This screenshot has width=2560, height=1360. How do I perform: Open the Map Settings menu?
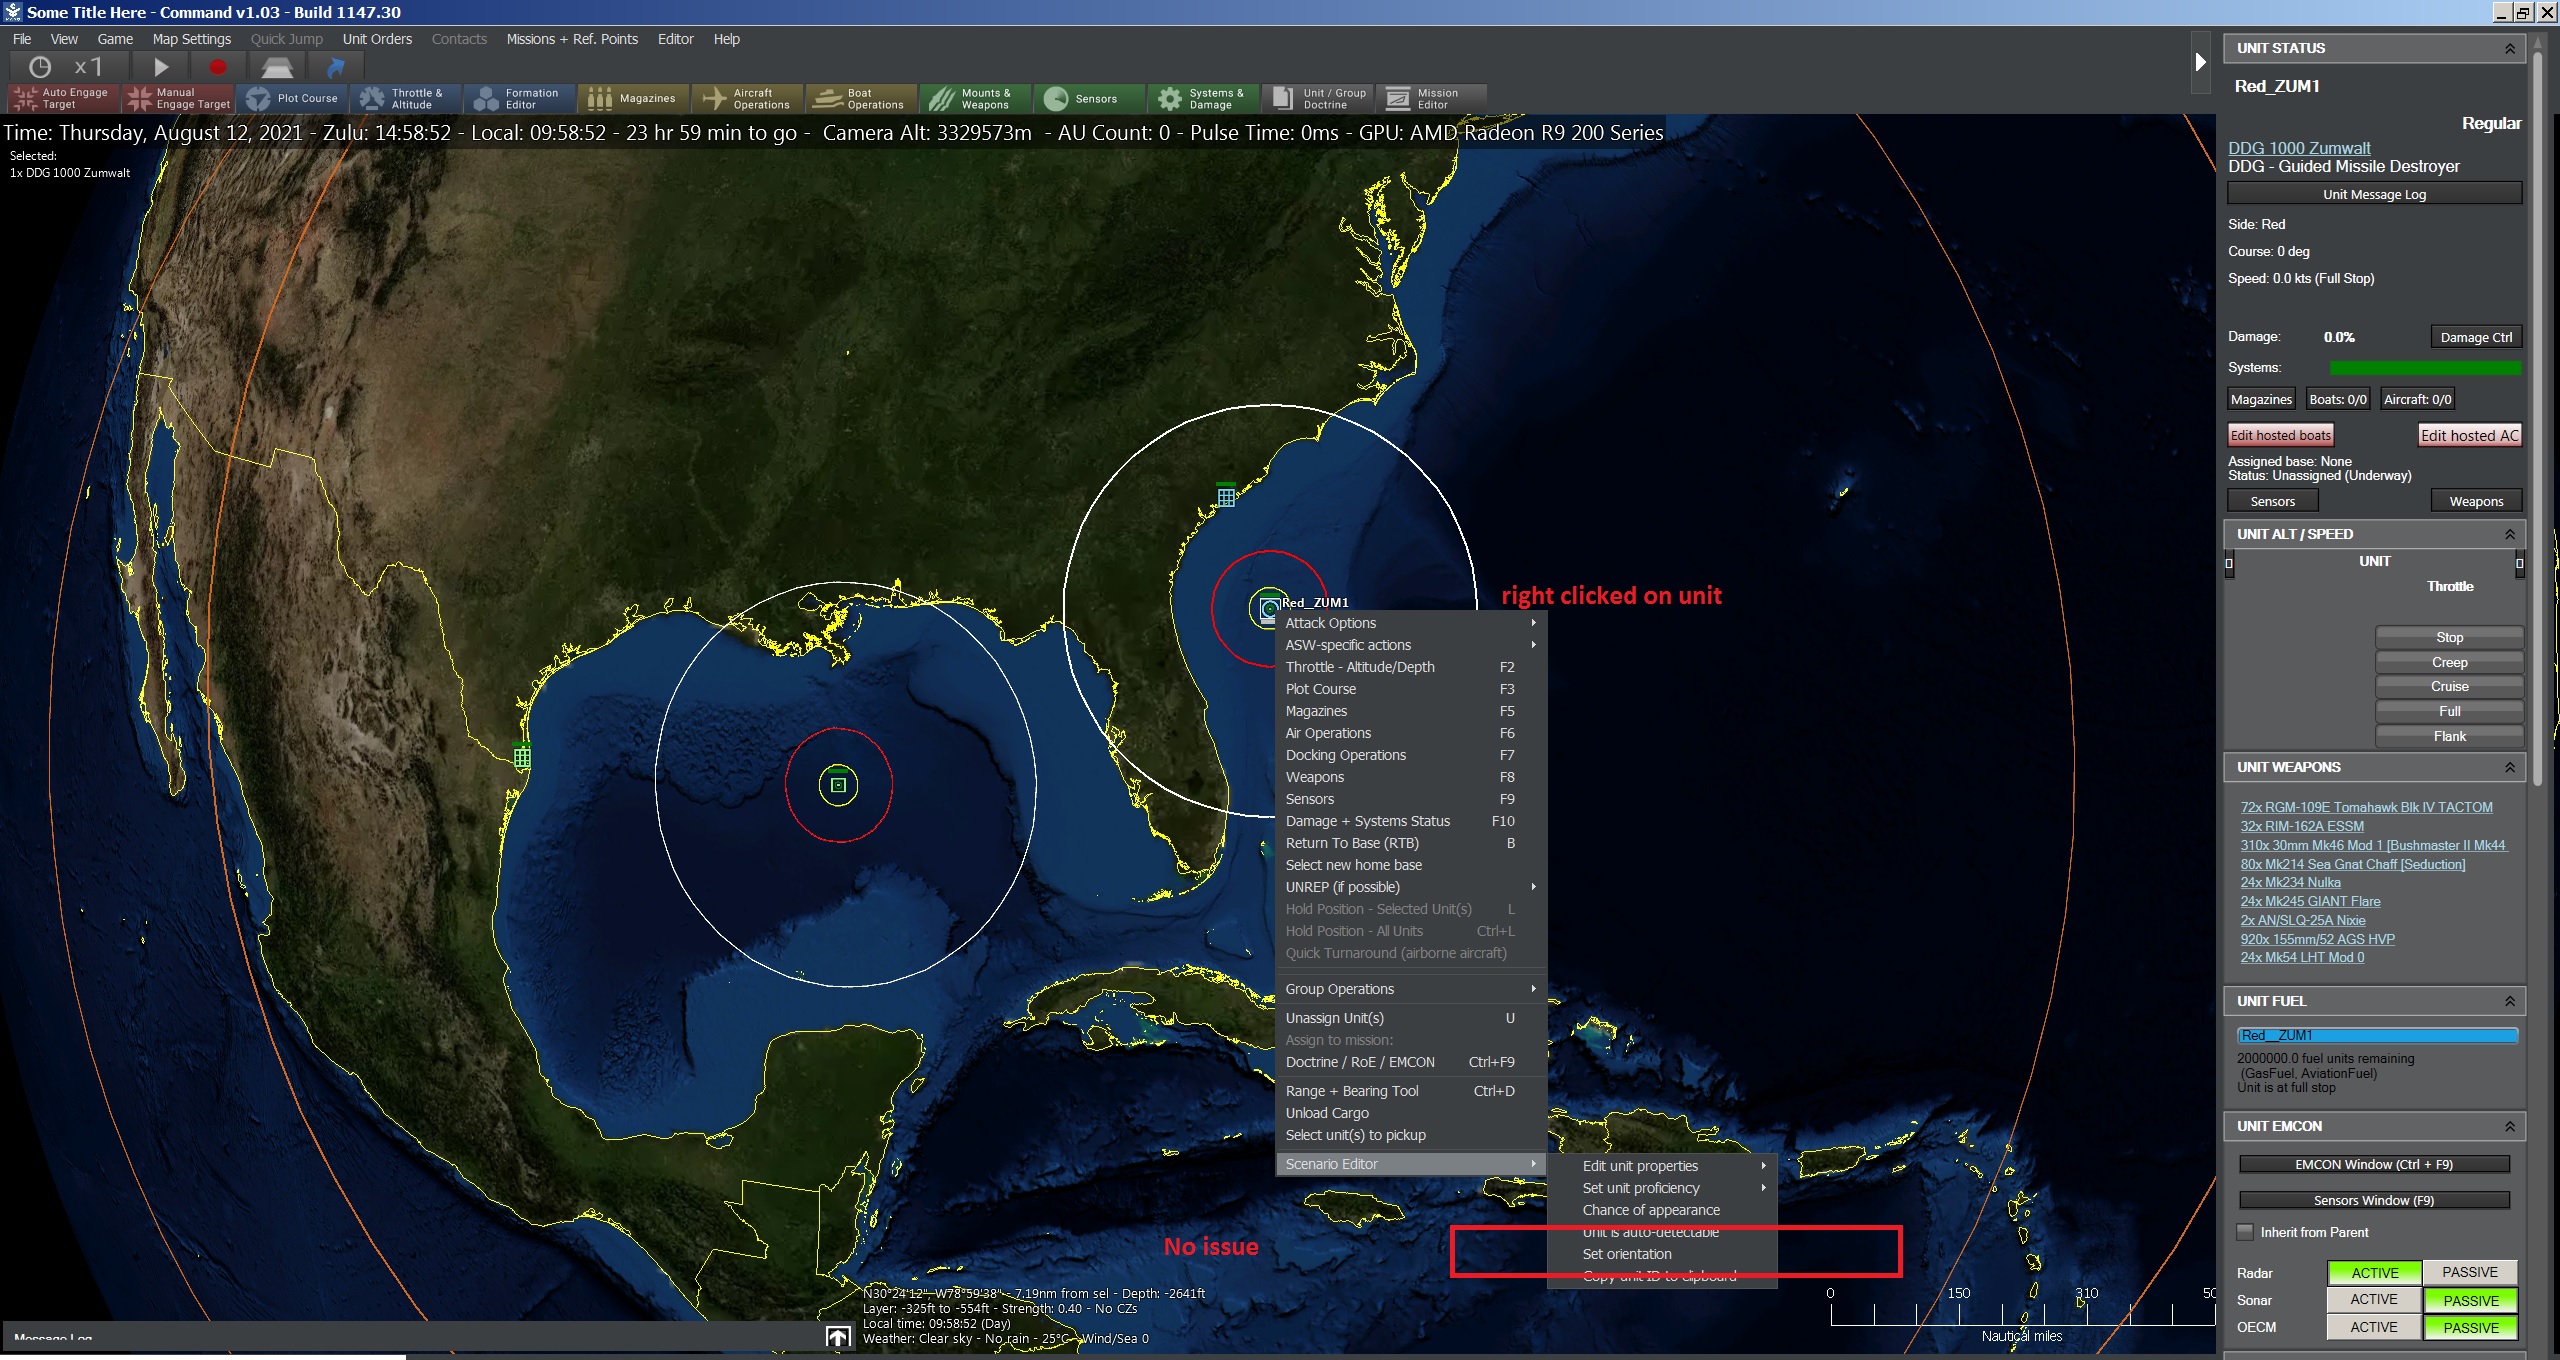point(191,39)
